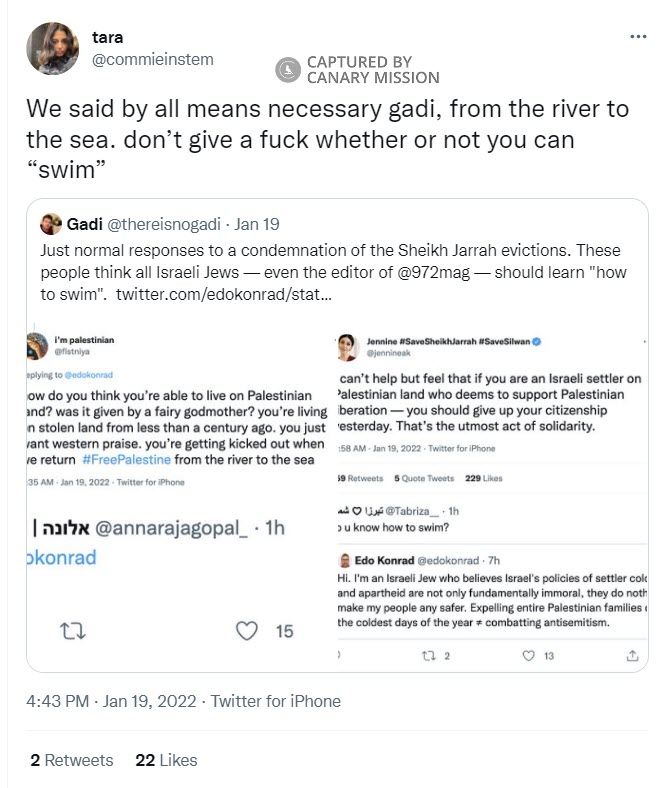The width and height of the screenshot is (665, 788).
Task: Open the @commieinstem profile handle
Action: 152,60
